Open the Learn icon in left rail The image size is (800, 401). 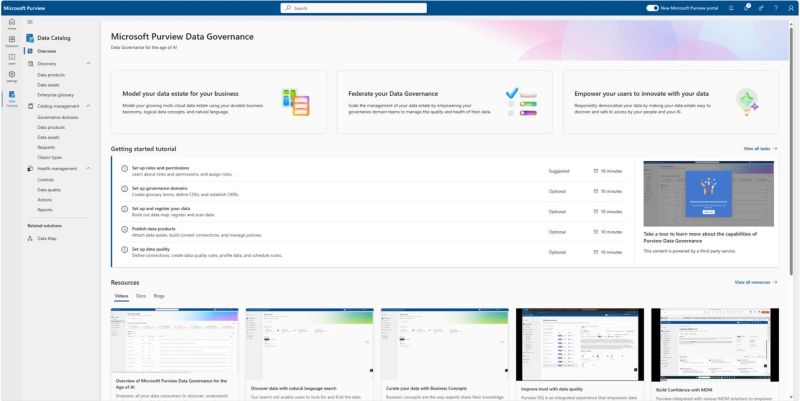(12, 57)
